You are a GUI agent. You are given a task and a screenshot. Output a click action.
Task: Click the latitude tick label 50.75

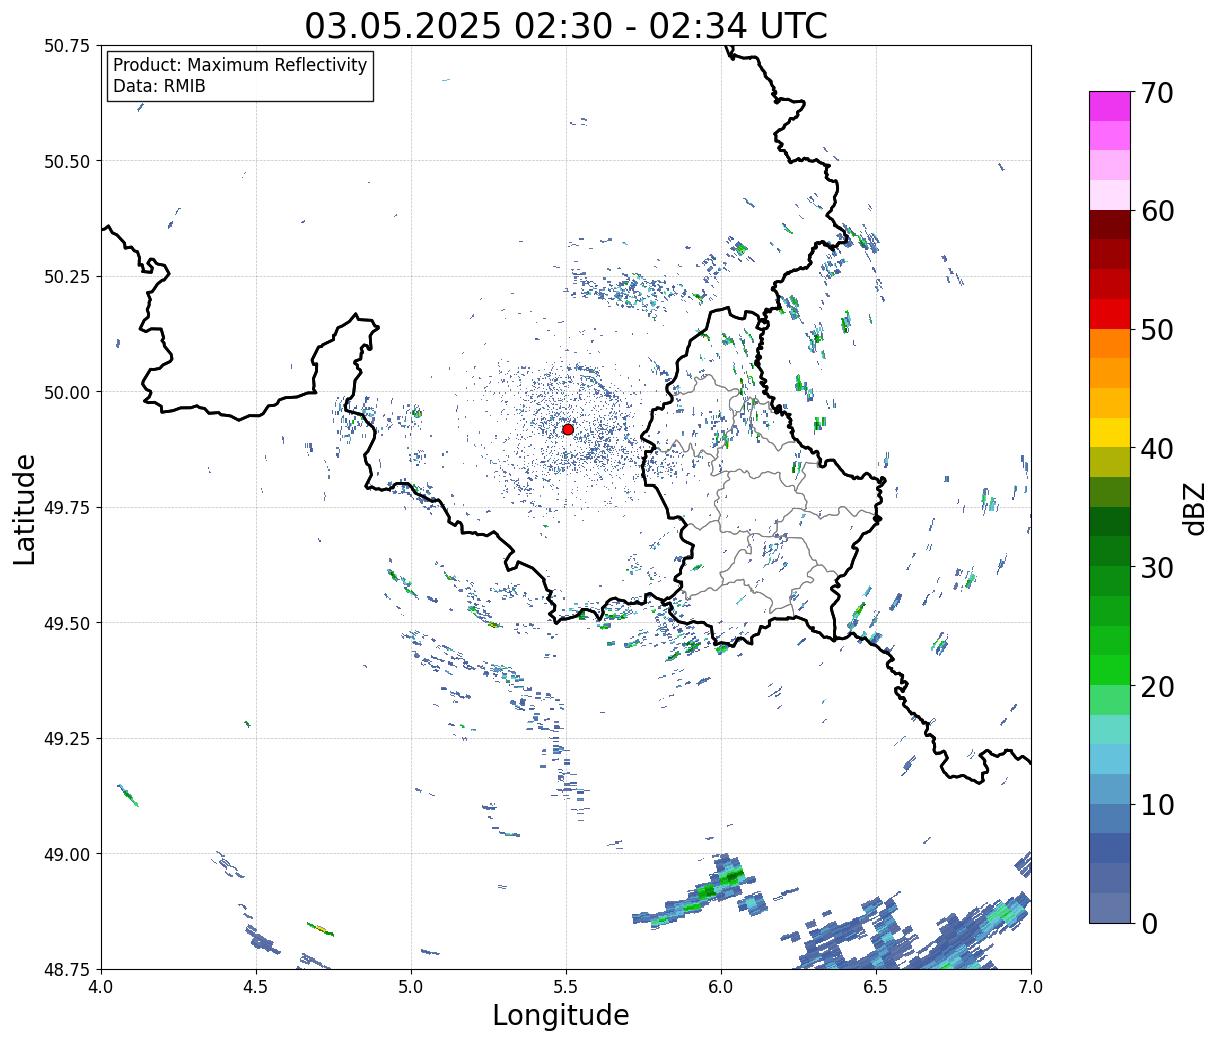(x=67, y=46)
